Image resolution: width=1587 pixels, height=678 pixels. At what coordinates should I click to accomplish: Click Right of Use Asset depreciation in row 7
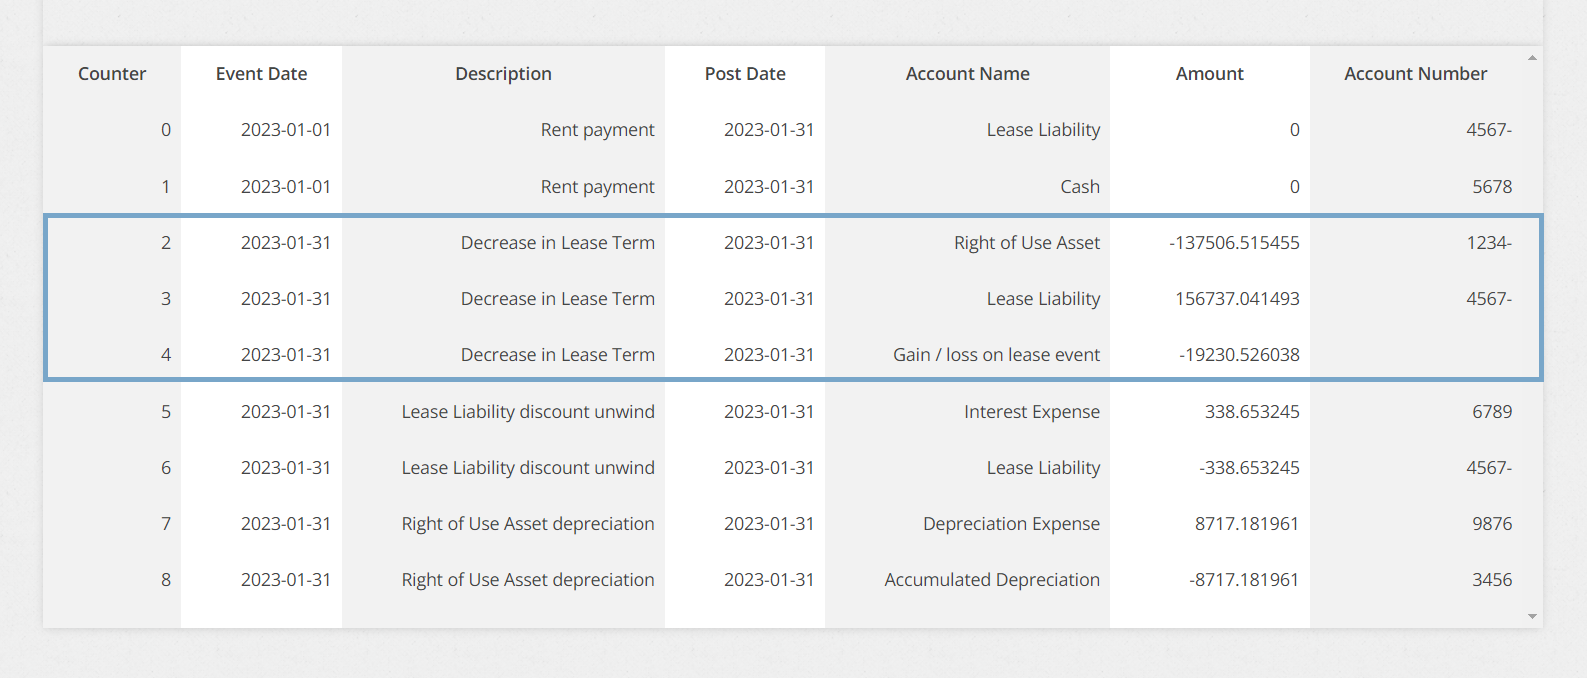(528, 524)
